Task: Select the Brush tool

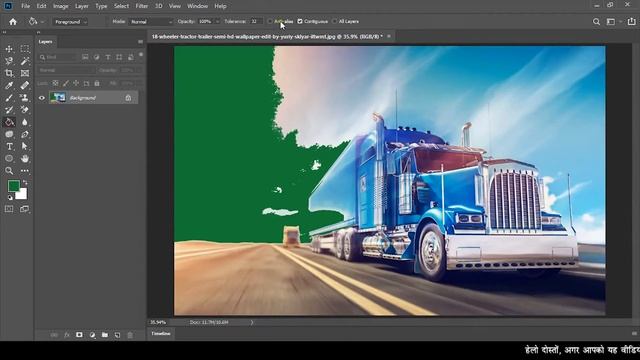Action: (x=9, y=98)
